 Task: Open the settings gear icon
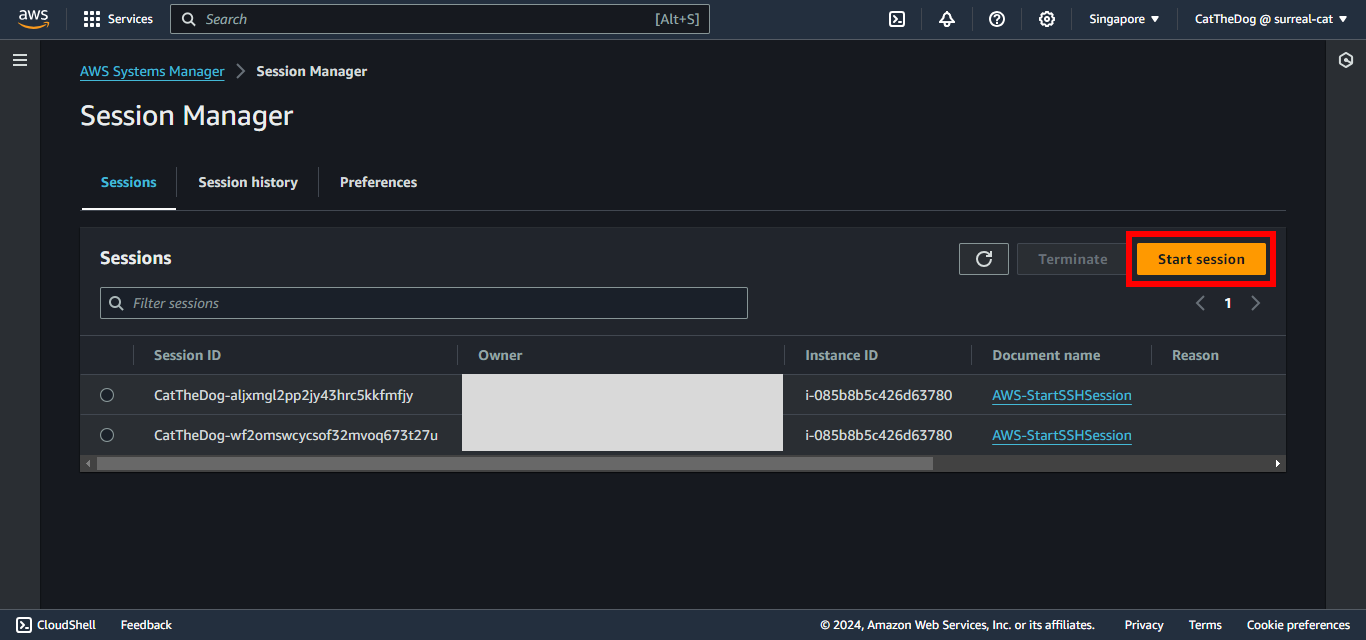click(x=1047, y=19)
